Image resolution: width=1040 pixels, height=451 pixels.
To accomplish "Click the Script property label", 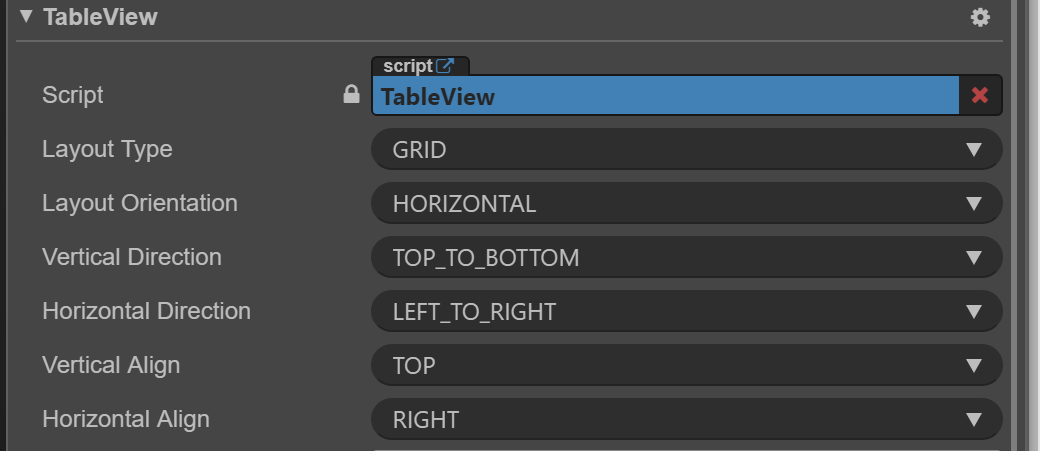I will pos(73,96).
